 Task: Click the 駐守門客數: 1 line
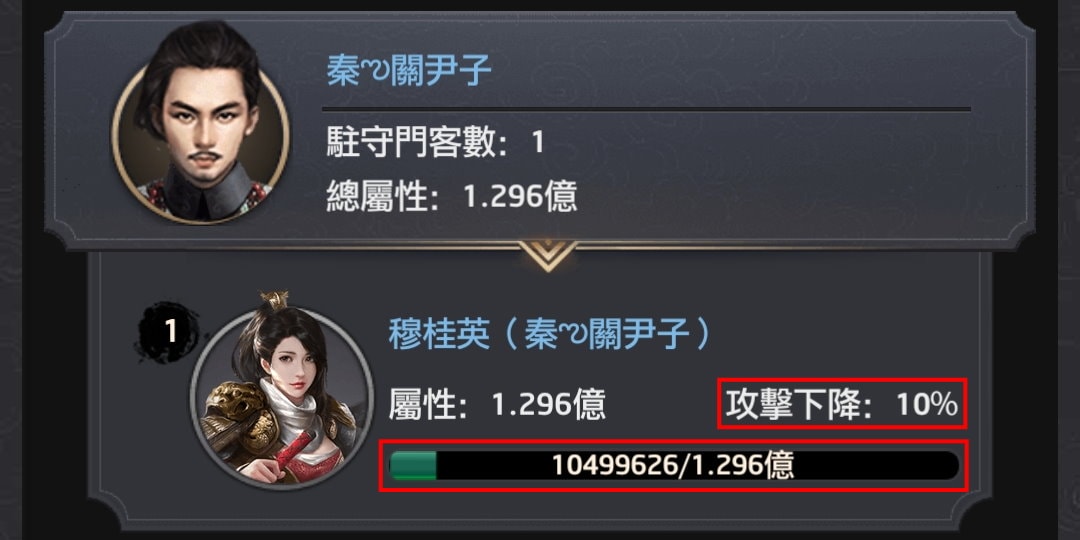click(435, 143)
